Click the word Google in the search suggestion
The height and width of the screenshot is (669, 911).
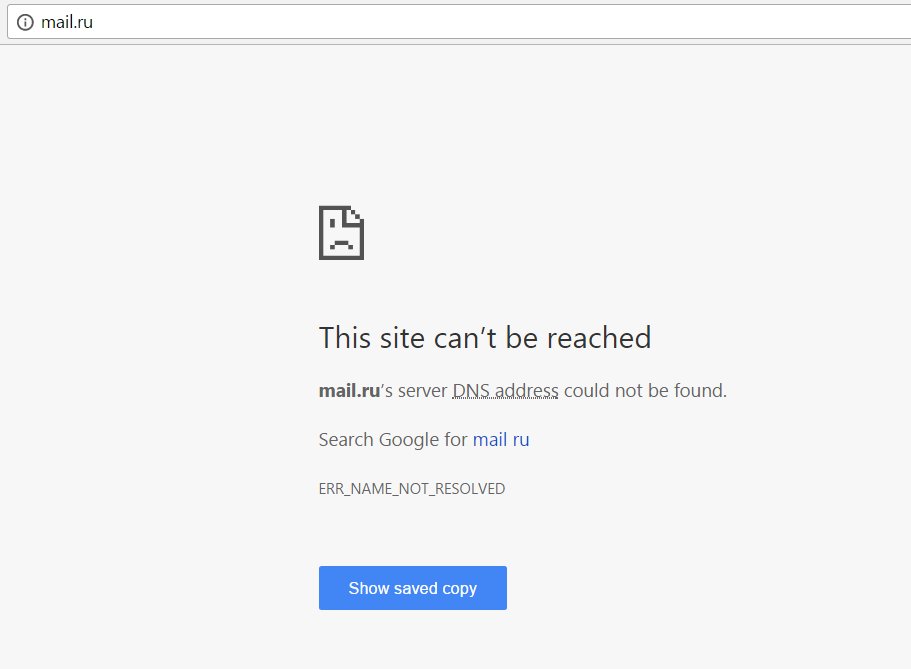tap(410, 440)
